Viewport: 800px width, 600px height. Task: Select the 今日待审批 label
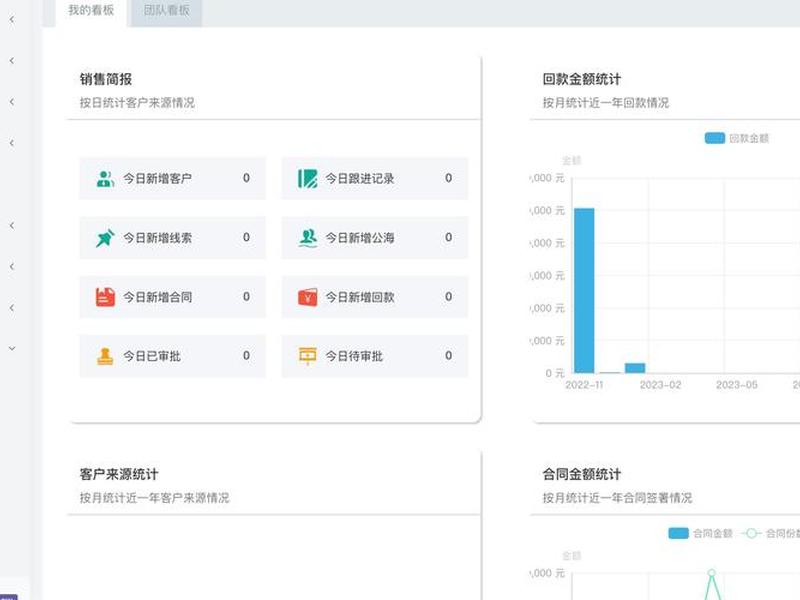pos(354,356)
